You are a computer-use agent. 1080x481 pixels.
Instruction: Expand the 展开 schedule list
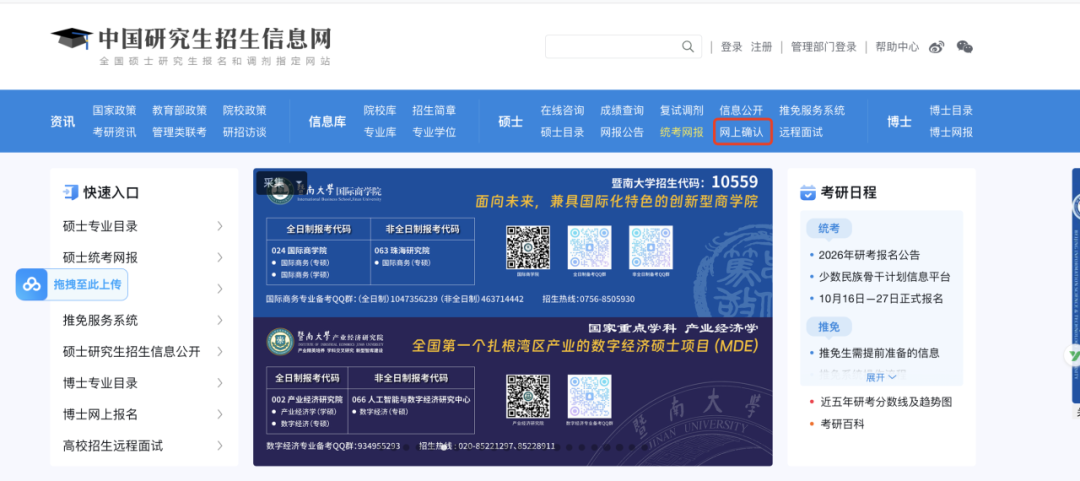coord(880,377)
